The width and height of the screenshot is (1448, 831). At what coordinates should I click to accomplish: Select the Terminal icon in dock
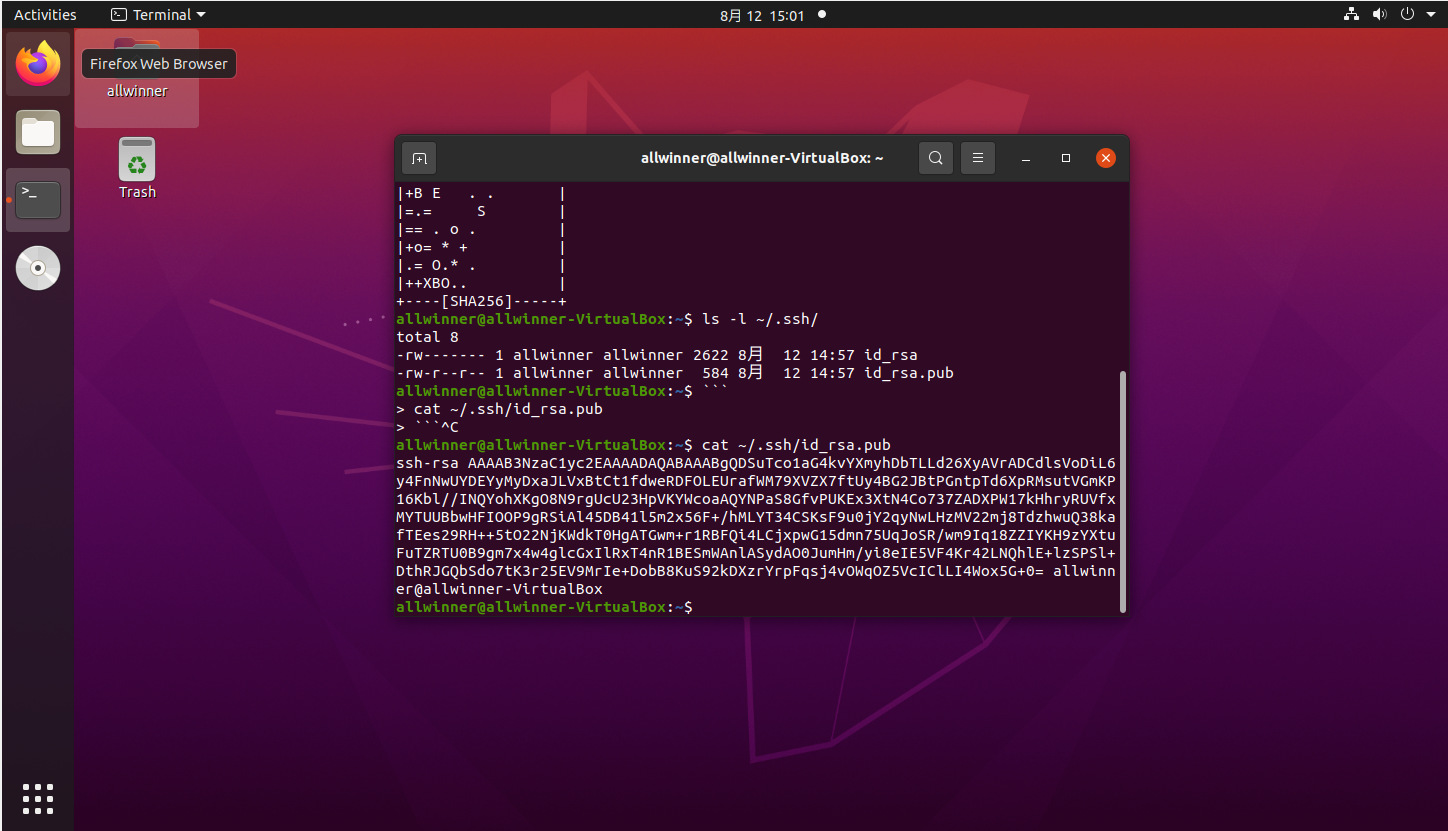[x=38, y=200]
